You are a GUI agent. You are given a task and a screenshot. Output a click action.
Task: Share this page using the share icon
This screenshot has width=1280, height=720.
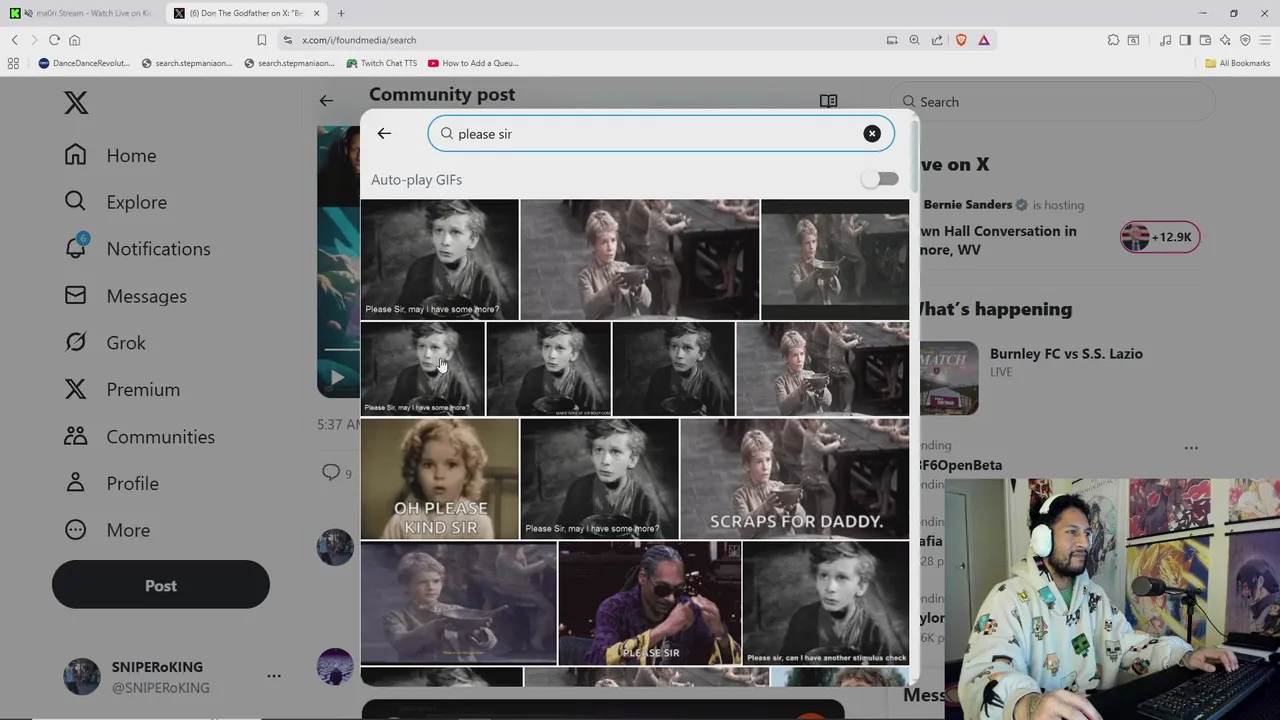tap(937, 40)
